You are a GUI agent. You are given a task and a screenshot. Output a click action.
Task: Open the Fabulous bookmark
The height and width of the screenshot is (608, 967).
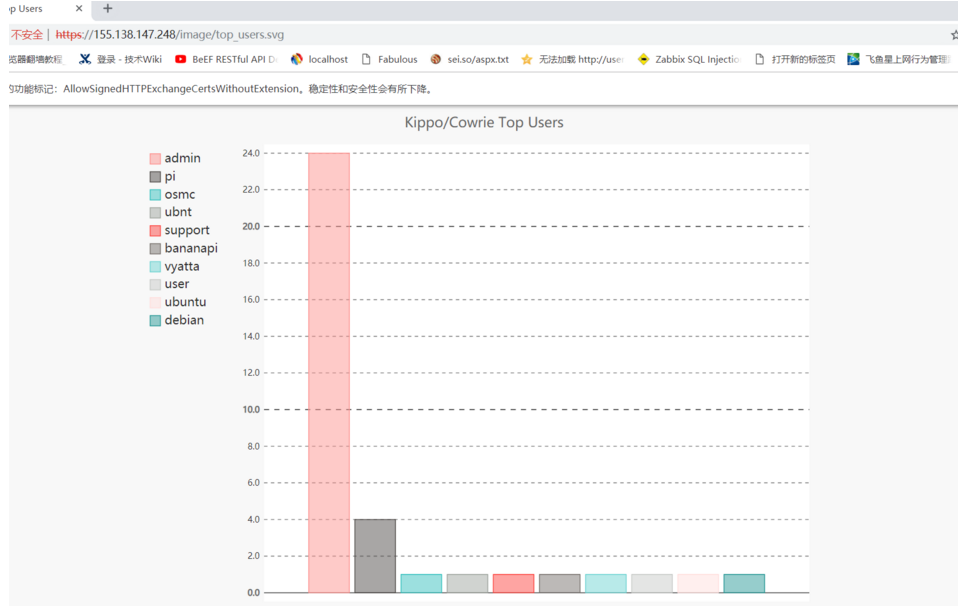(x=389, y=59)
